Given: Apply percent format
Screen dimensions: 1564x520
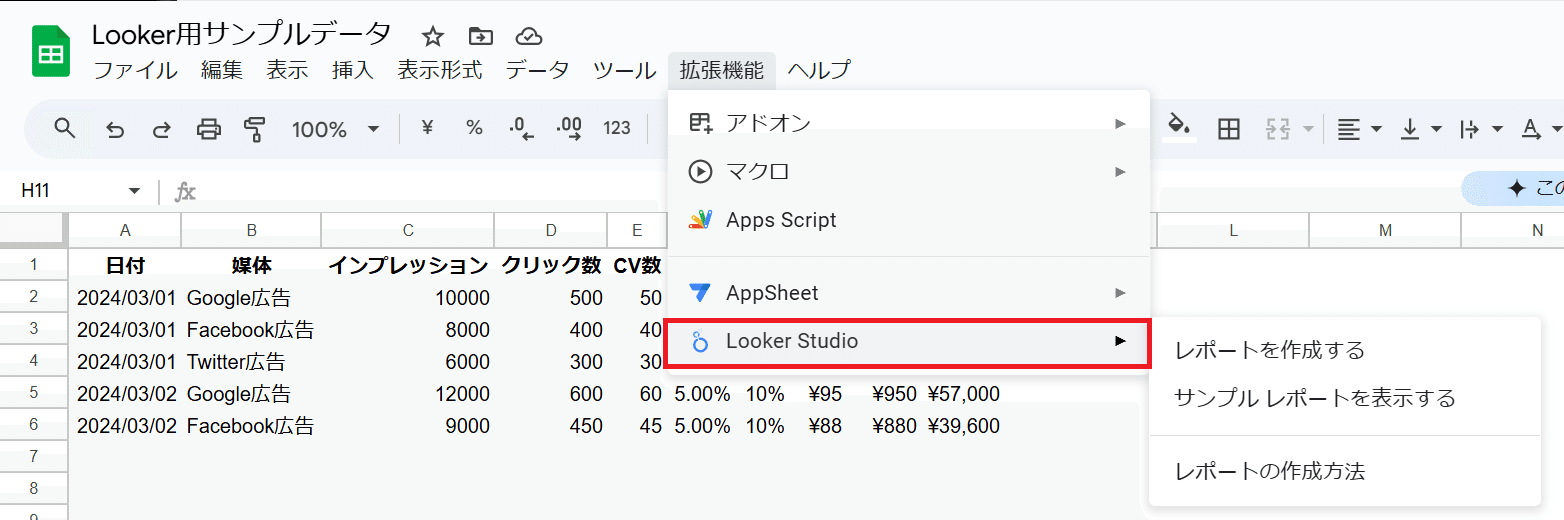Looking at the screenshot, I should [x=474, y=128].
